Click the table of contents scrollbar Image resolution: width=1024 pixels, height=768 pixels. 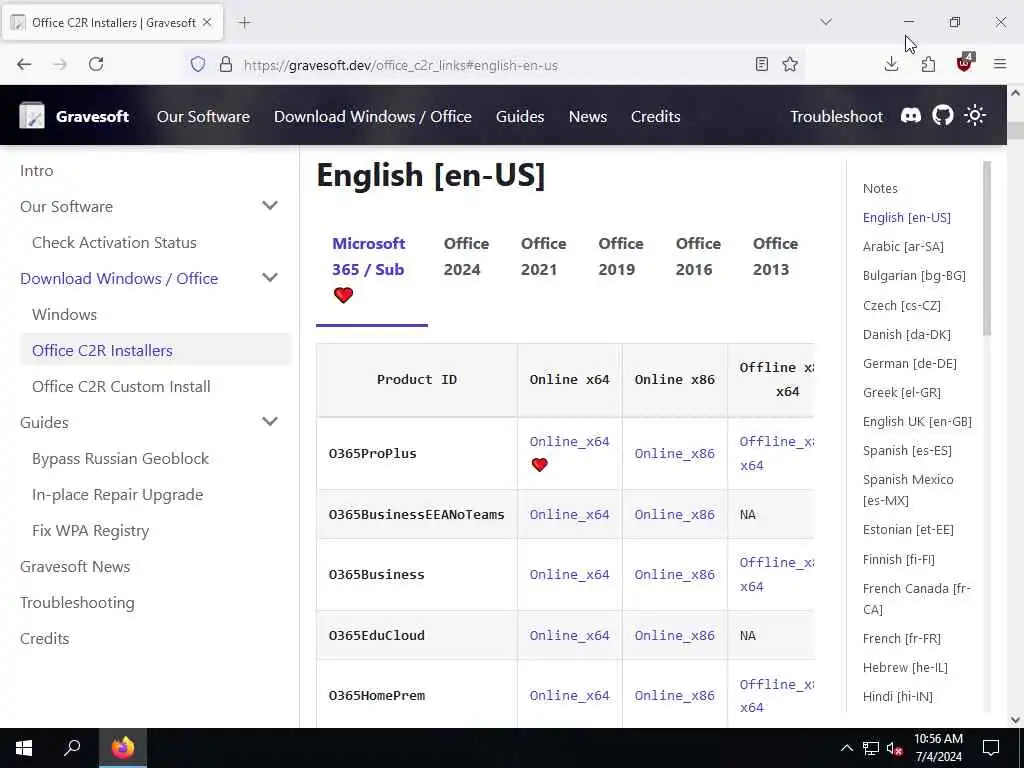(987, 248)
